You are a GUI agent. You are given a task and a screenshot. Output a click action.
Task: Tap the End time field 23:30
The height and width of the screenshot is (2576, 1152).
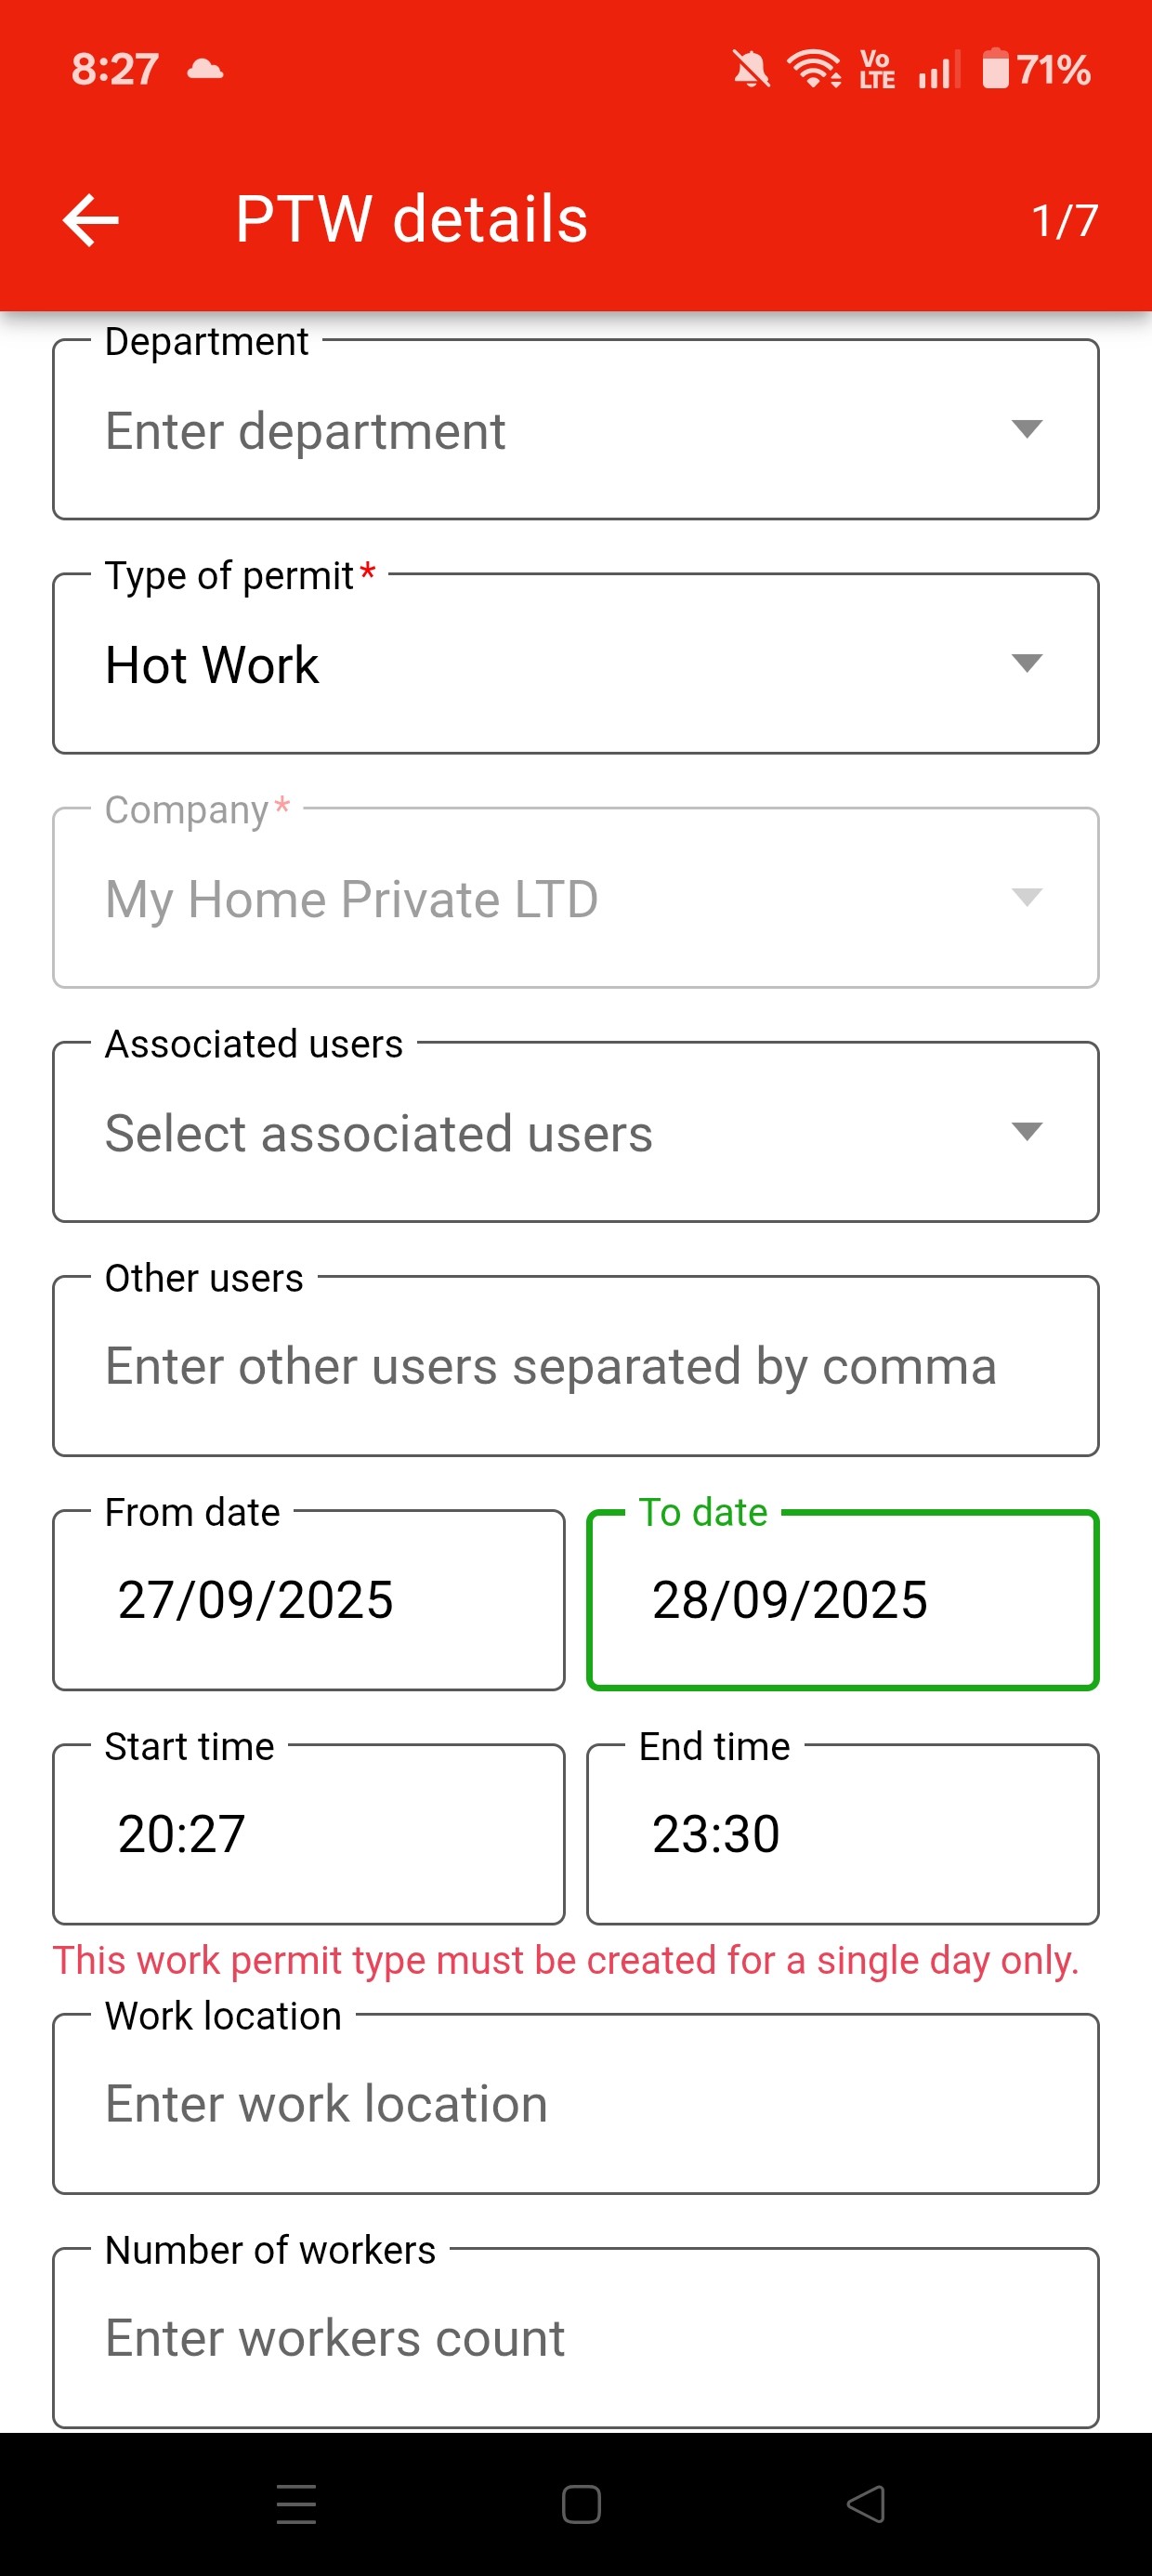click(x=842, y=1834)
